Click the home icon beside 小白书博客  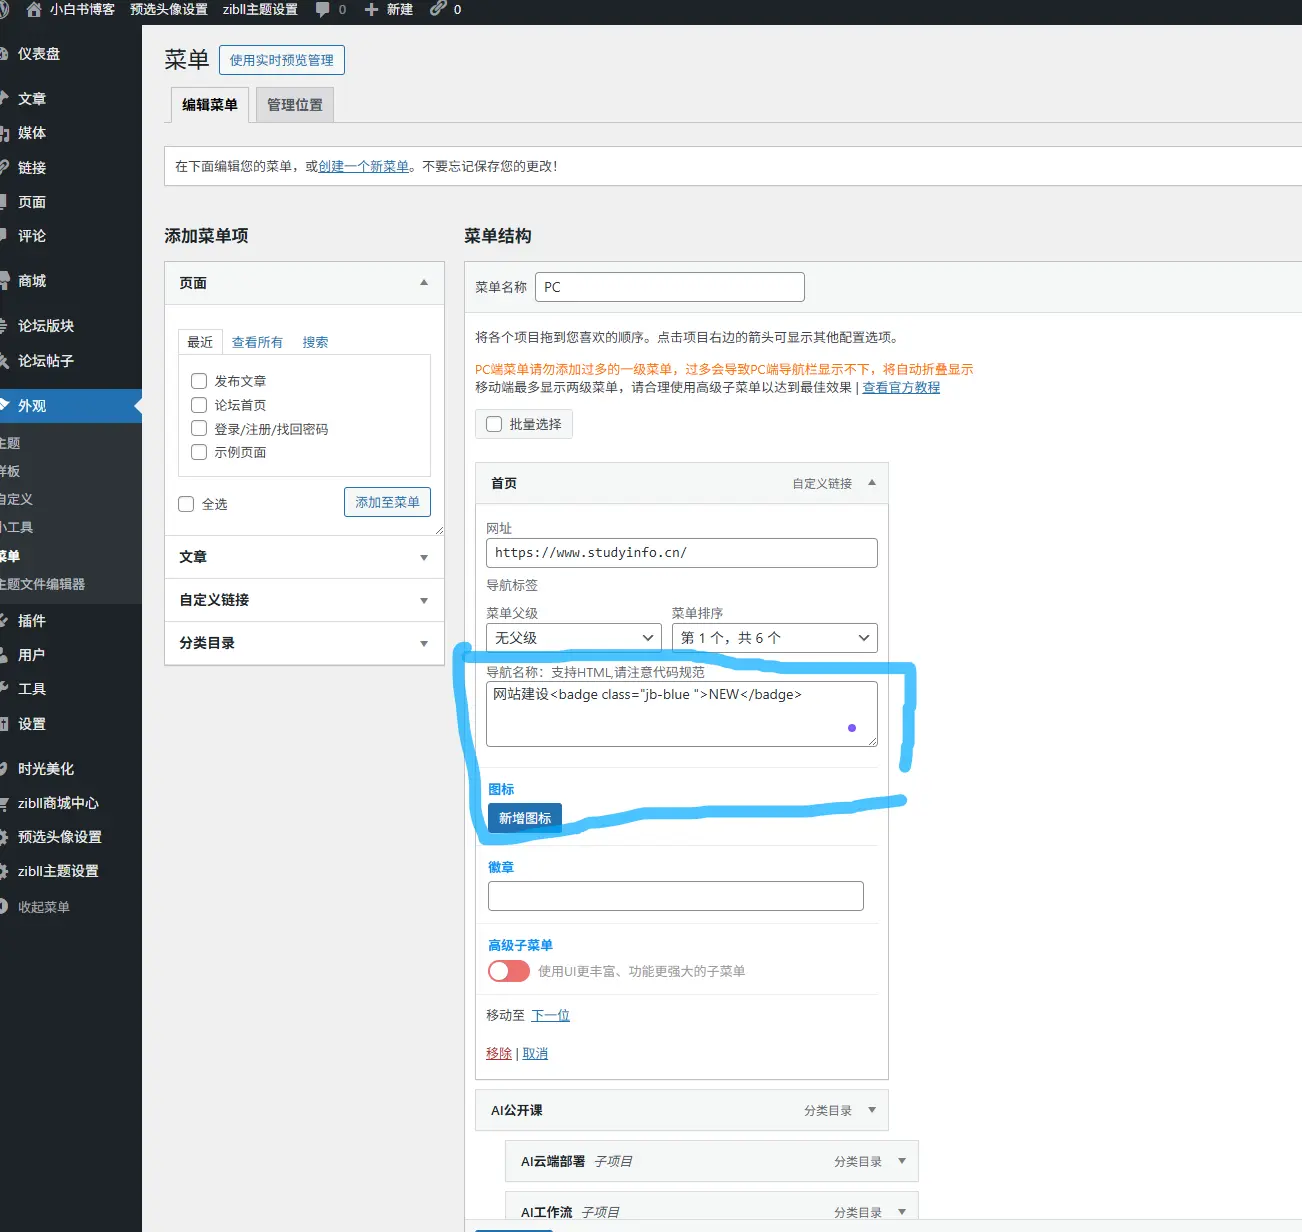[x=34, y=9]
